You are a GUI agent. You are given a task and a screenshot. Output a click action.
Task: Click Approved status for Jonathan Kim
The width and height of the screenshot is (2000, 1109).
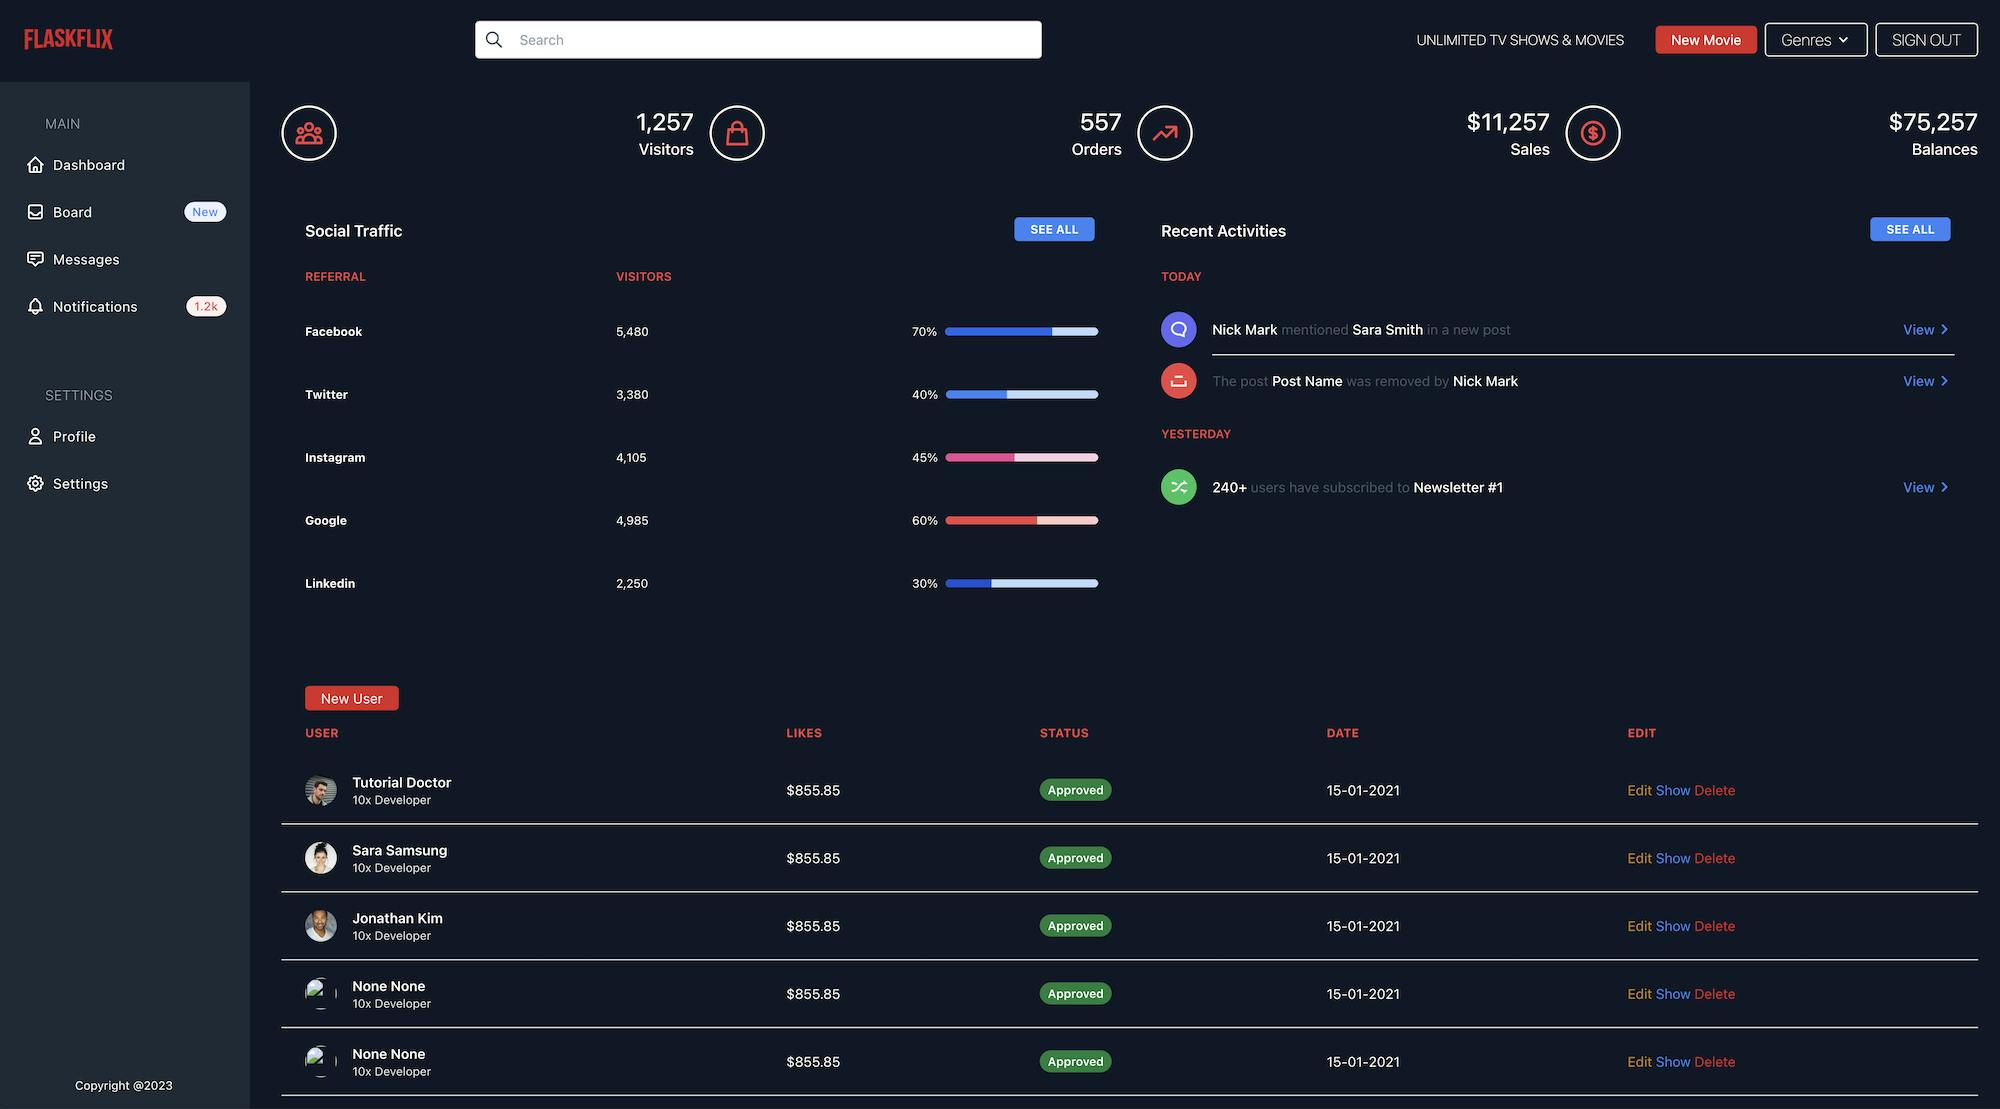[1075, 926]
